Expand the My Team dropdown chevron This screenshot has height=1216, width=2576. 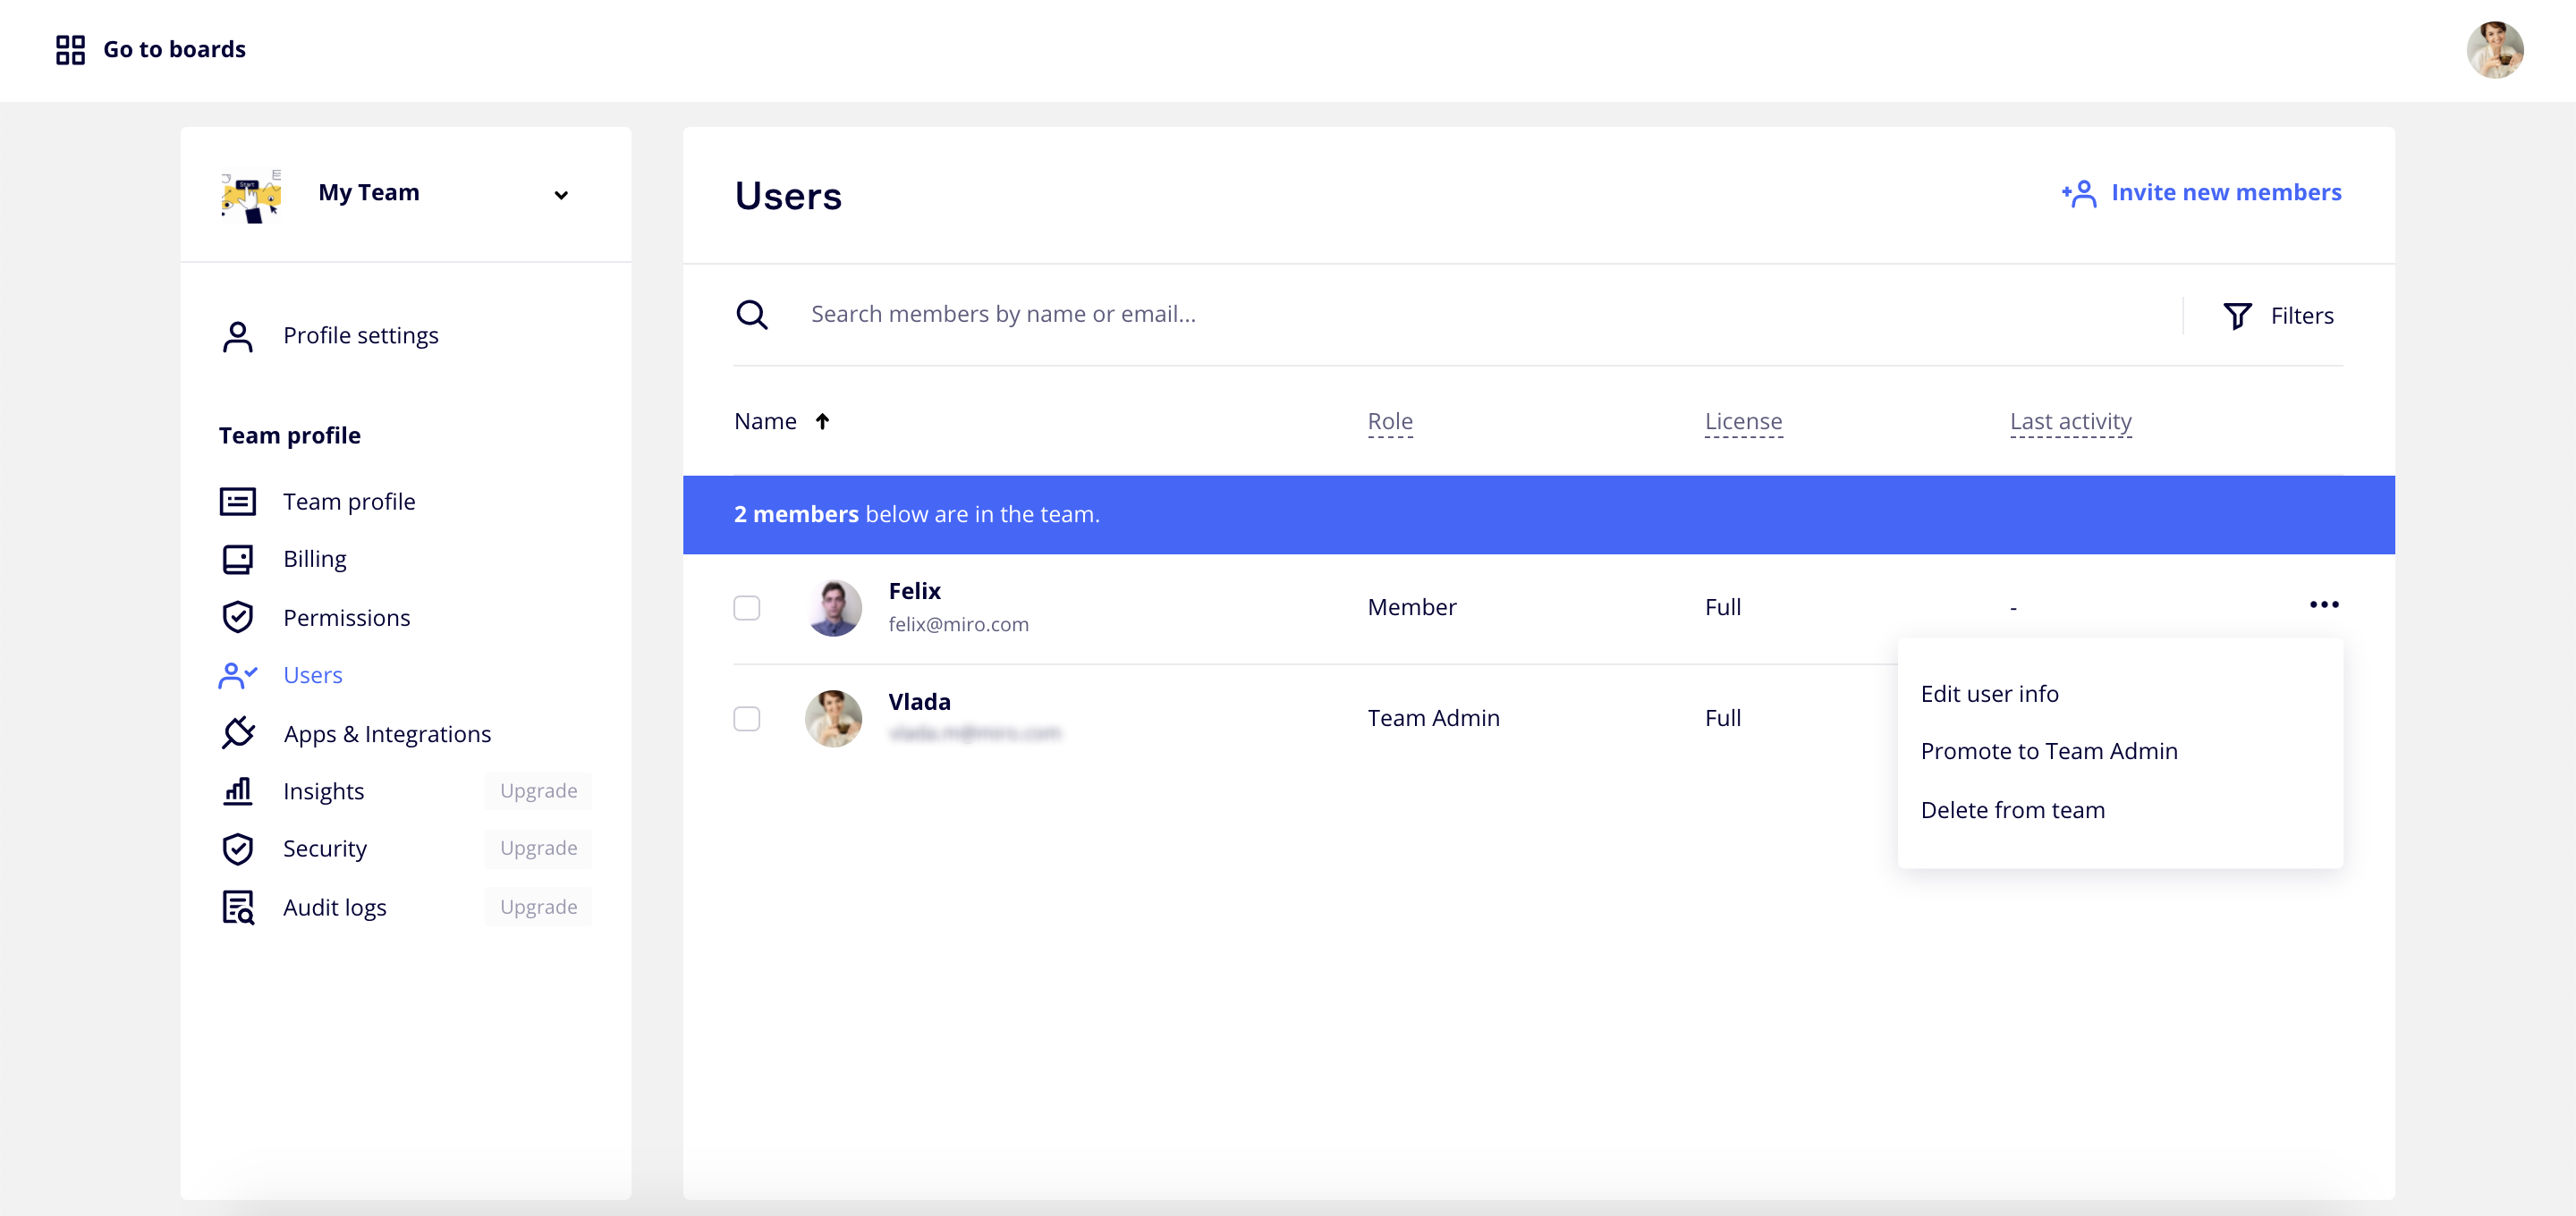pyautogui.click(x=561, y=194)
